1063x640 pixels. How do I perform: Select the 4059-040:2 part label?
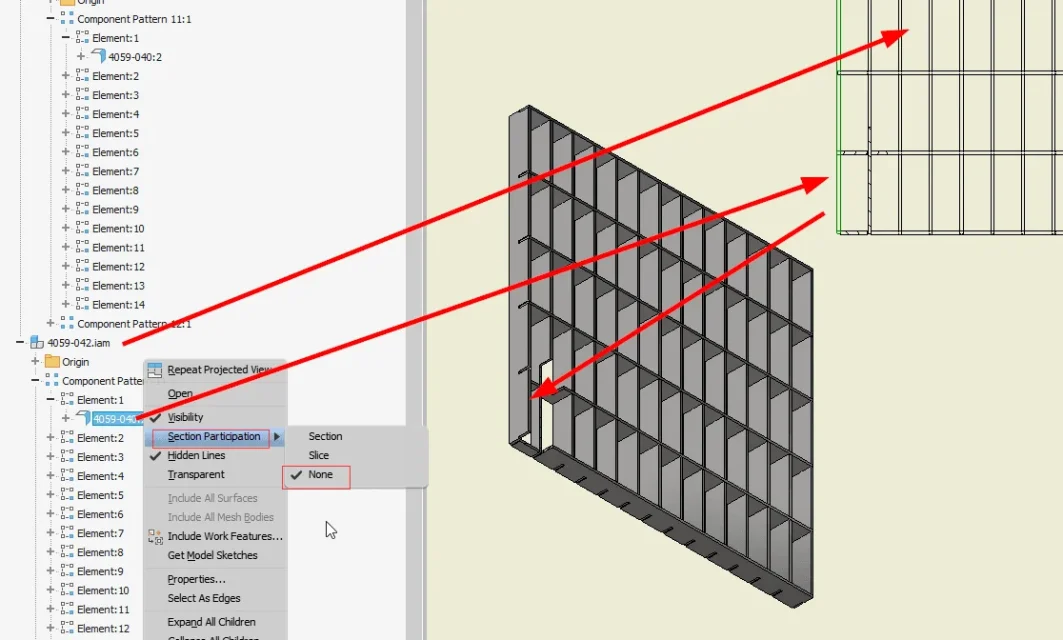pyautogui.click(x=135, y=57)
